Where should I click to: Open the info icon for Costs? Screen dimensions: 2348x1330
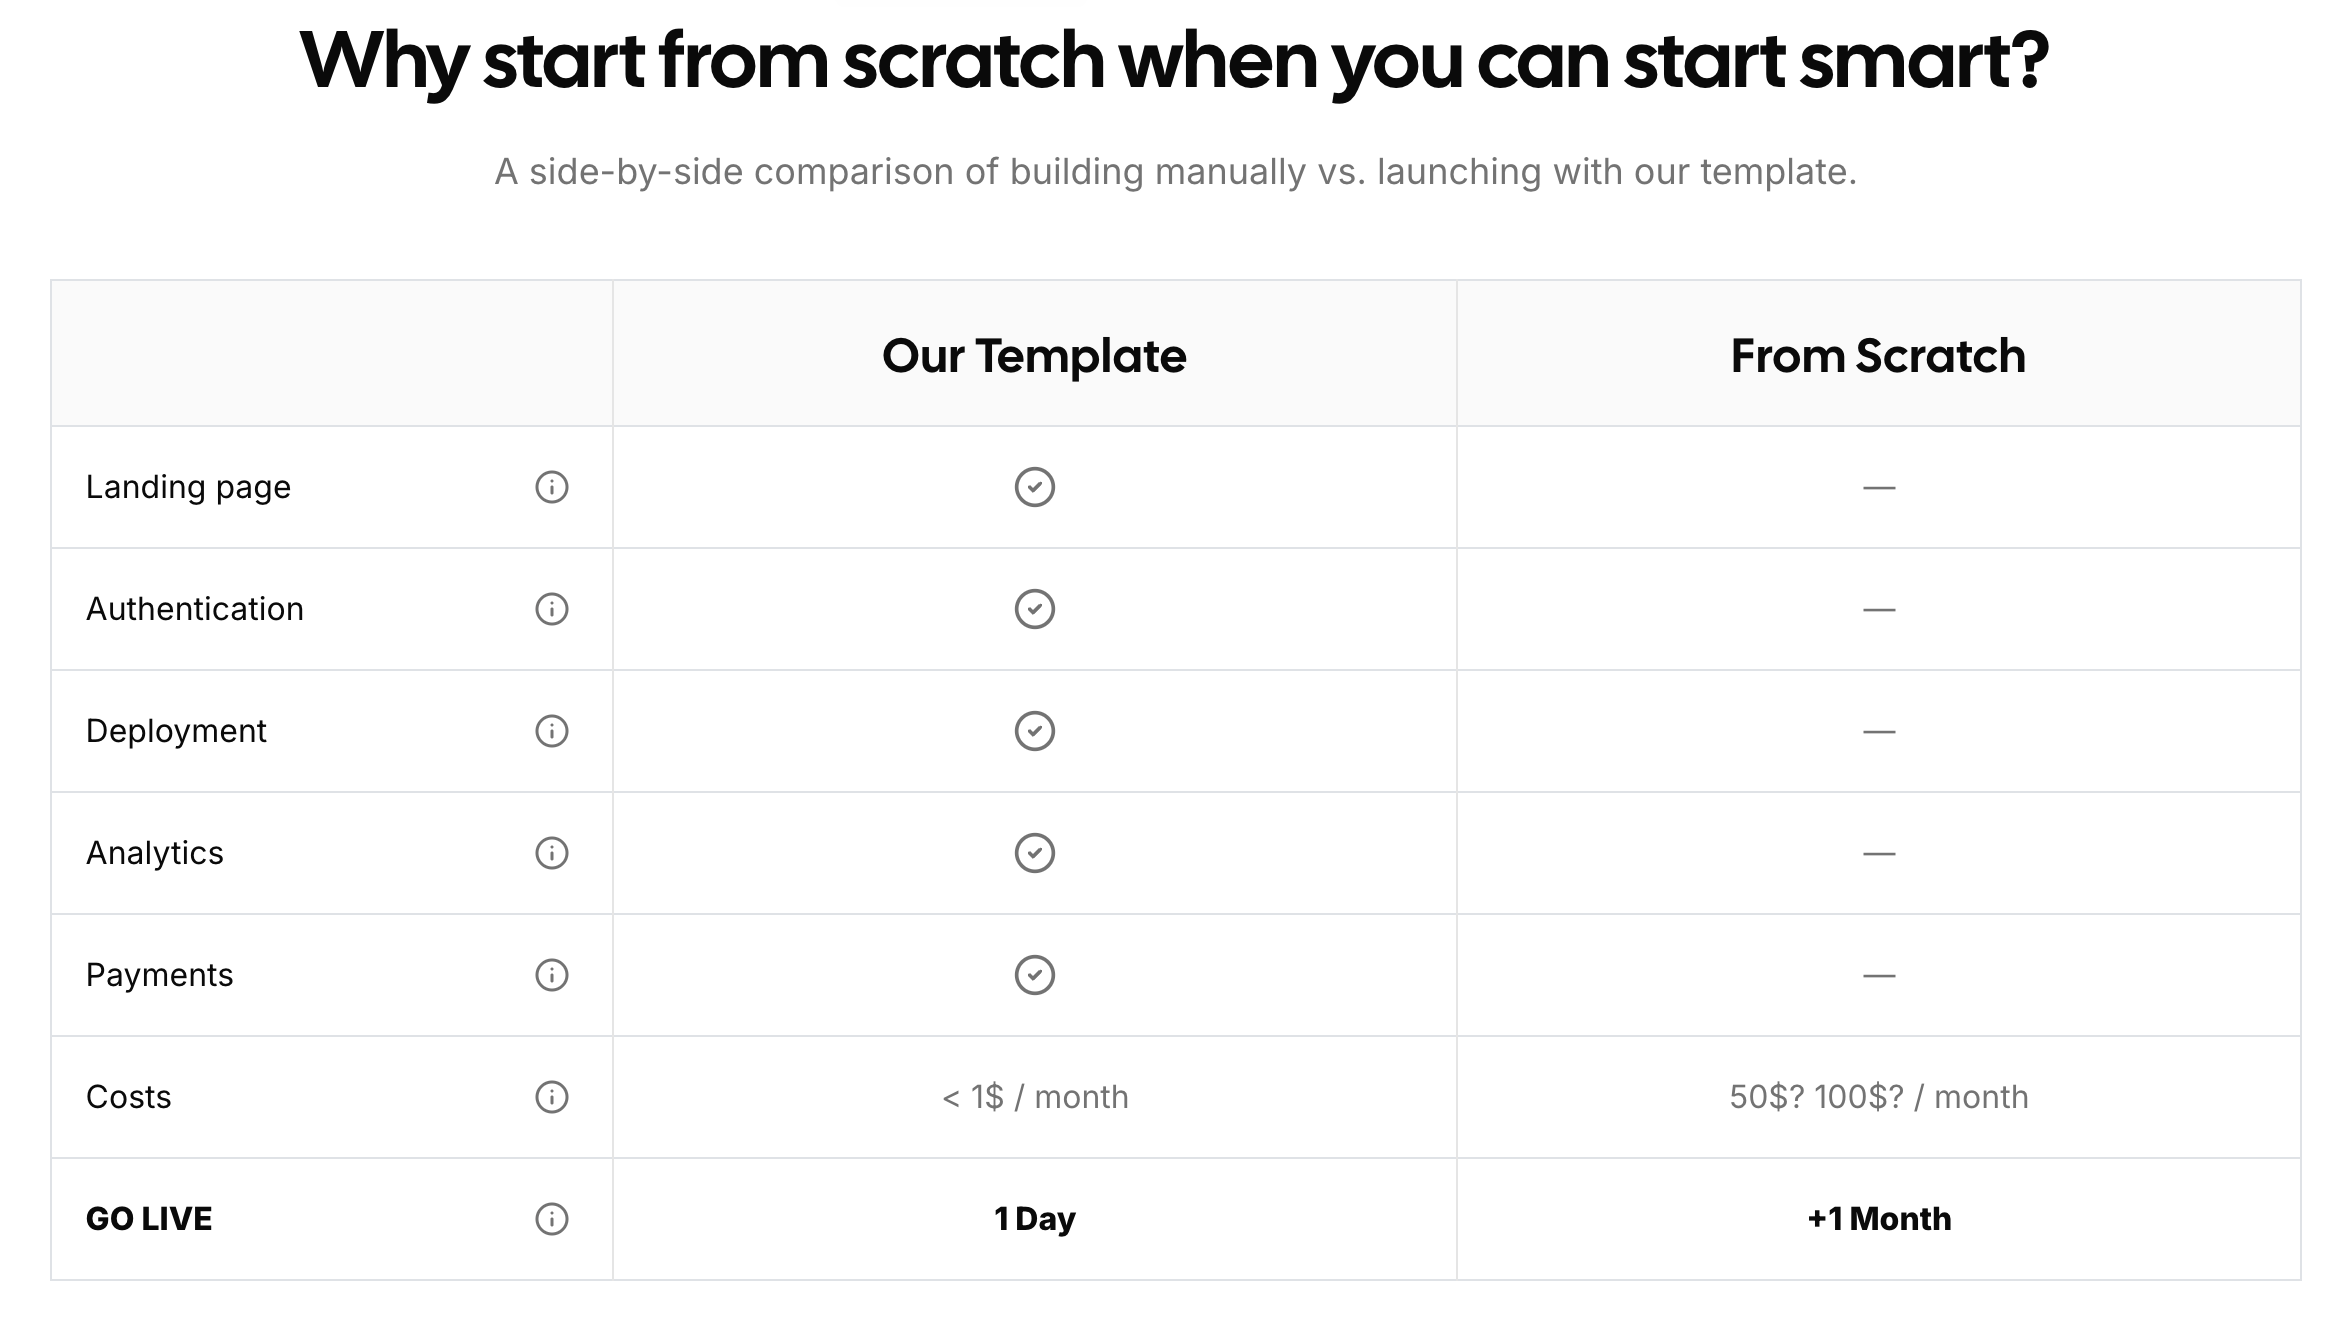point(552,1097)
